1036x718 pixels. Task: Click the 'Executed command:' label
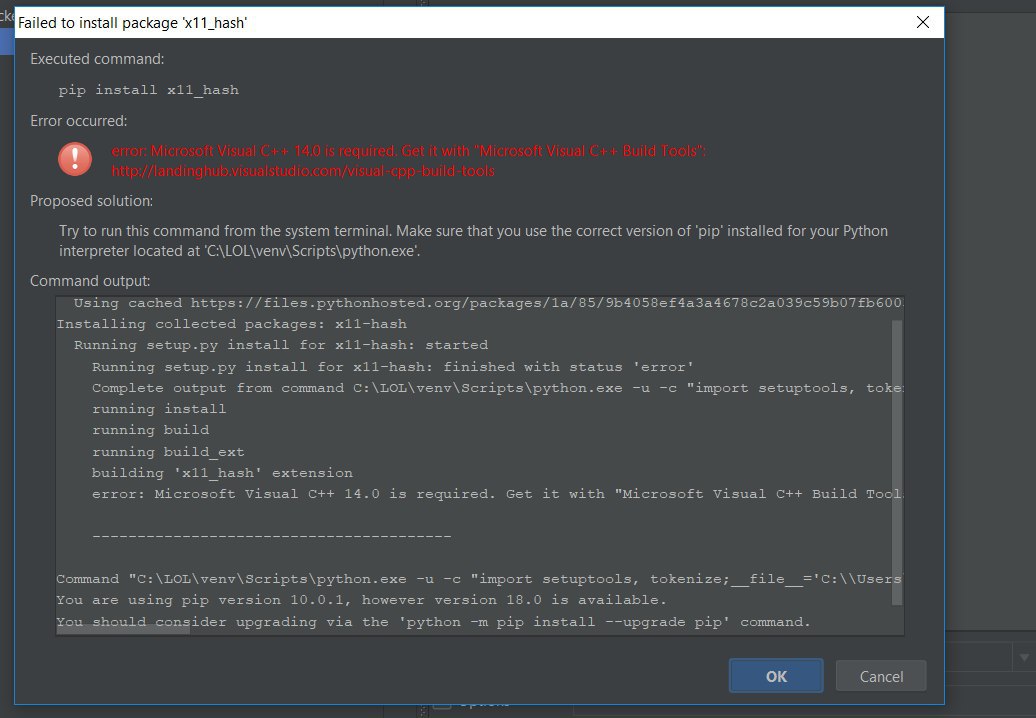tap(97, 59)
